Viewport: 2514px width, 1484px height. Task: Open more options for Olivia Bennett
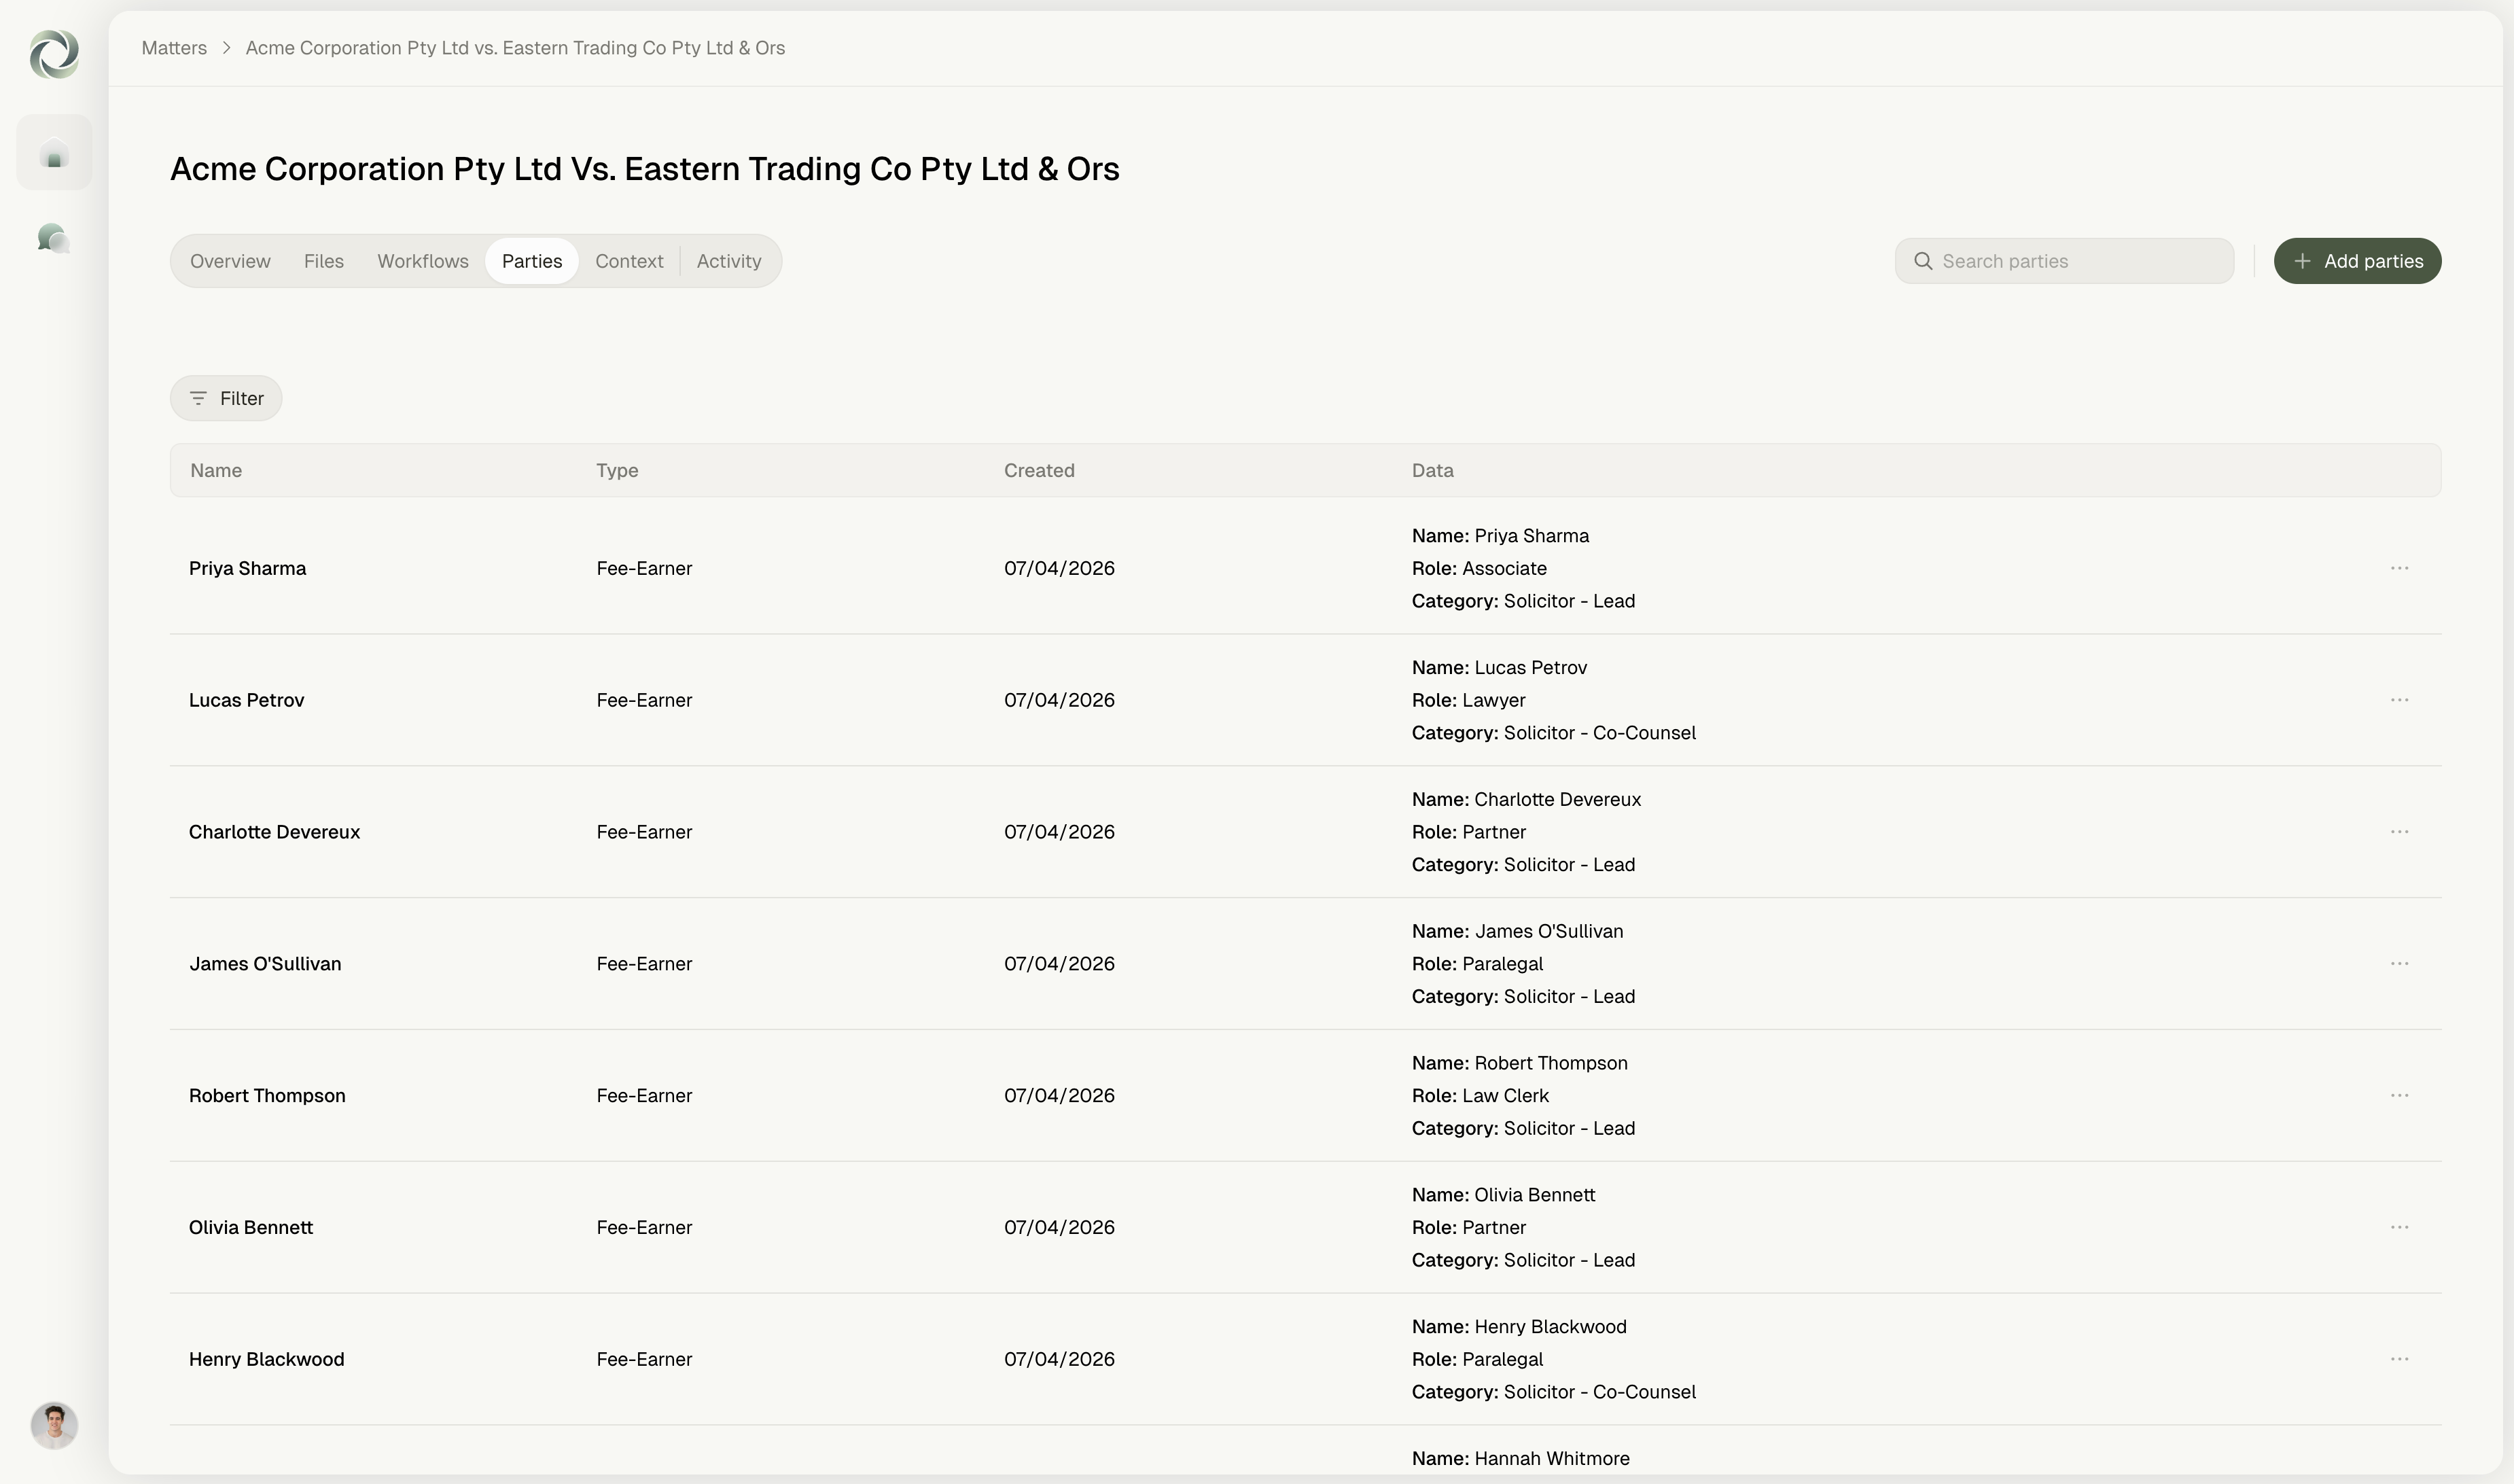pos(2399,1227)
